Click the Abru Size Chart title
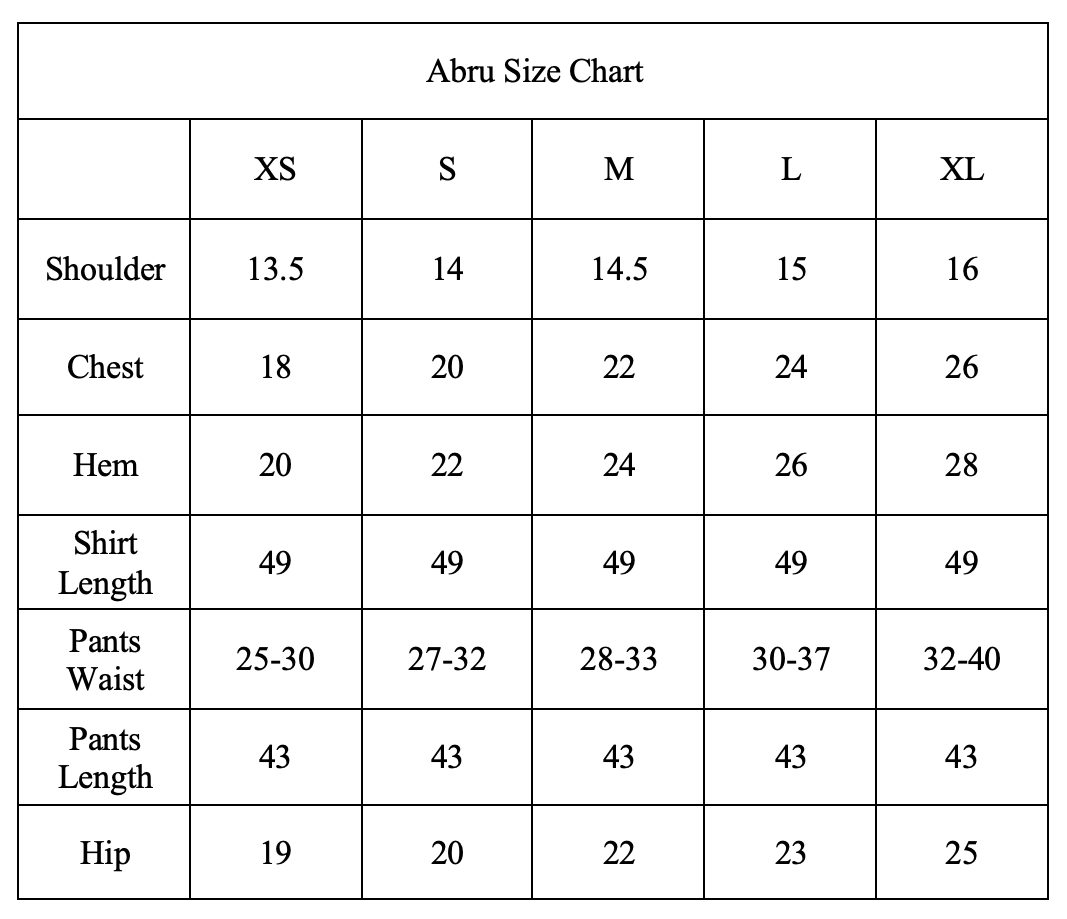The height and width of the screenshot is (919, 1067). pos(534,72)
